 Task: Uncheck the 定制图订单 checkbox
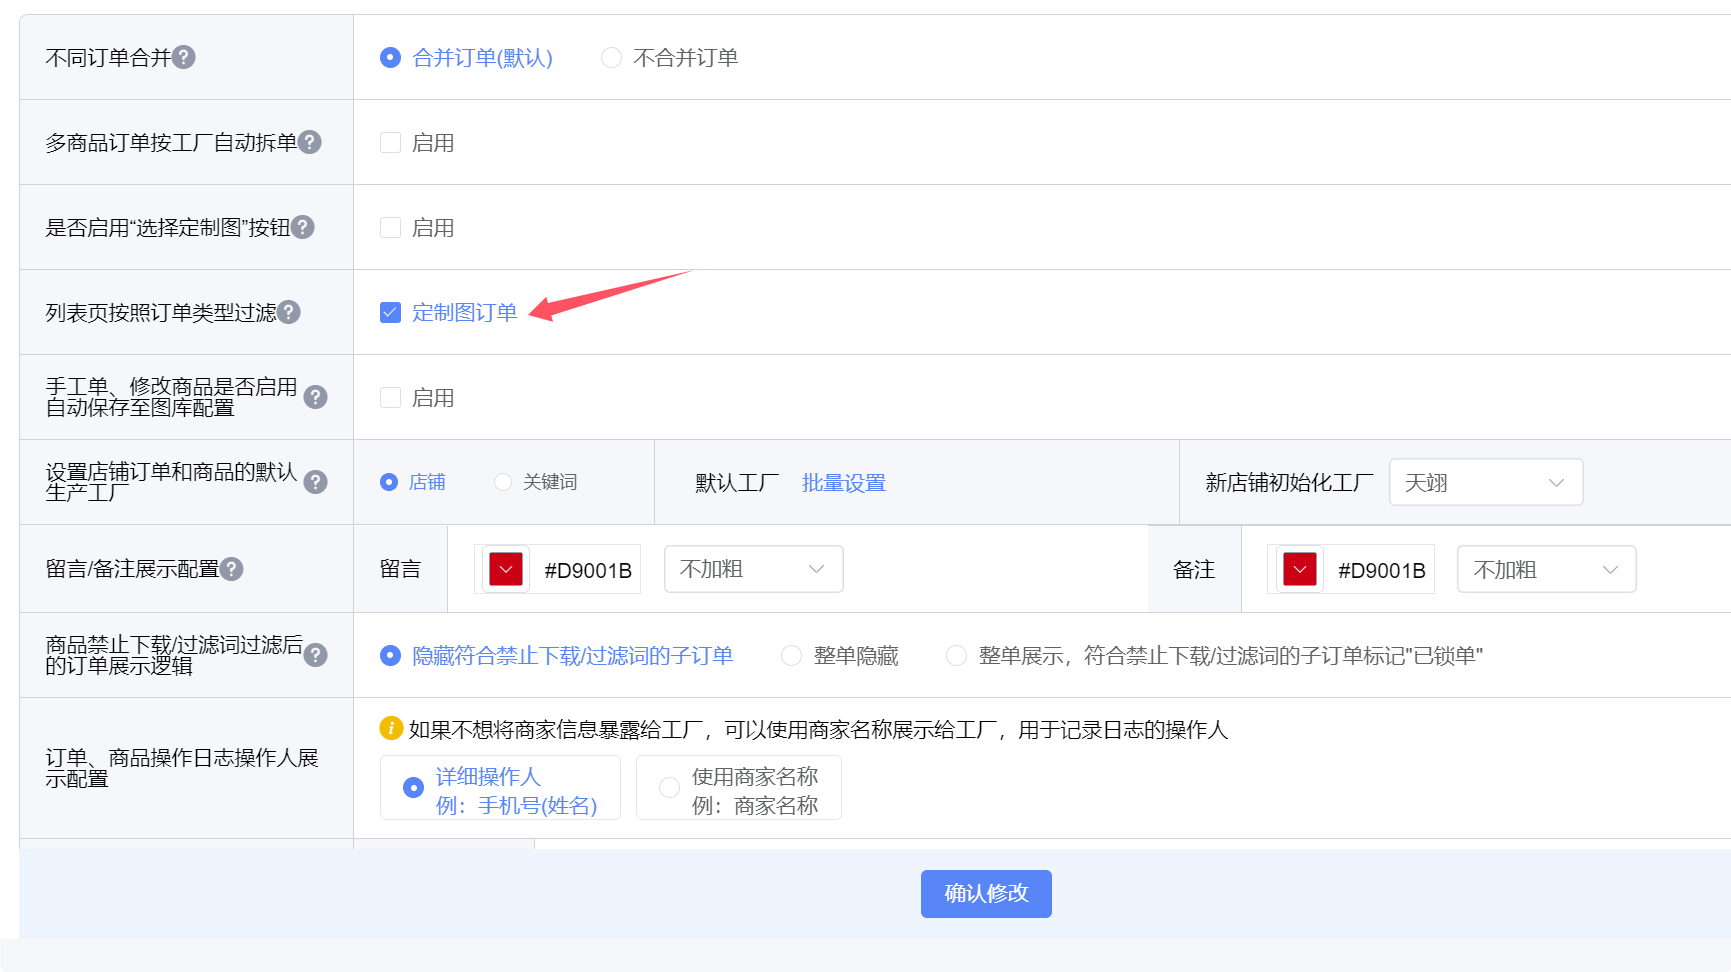pyautogui.click(x=390, y=312)
